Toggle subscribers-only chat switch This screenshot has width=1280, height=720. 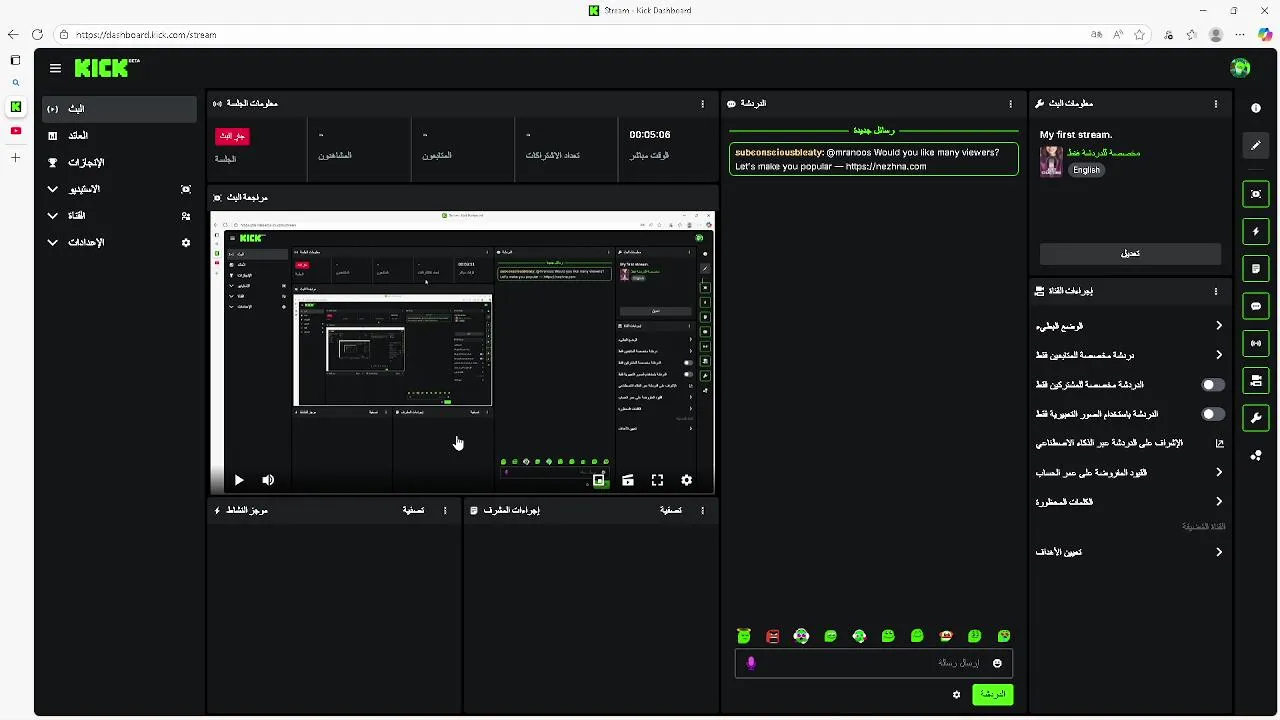[1212, 384]
